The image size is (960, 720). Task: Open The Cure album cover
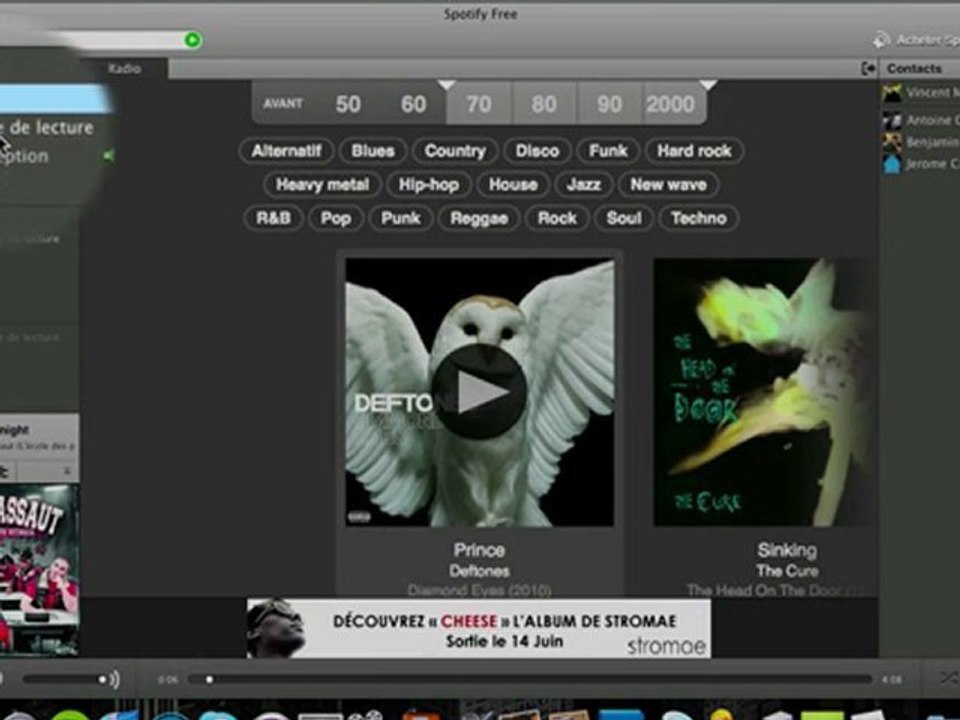point(762,392)
